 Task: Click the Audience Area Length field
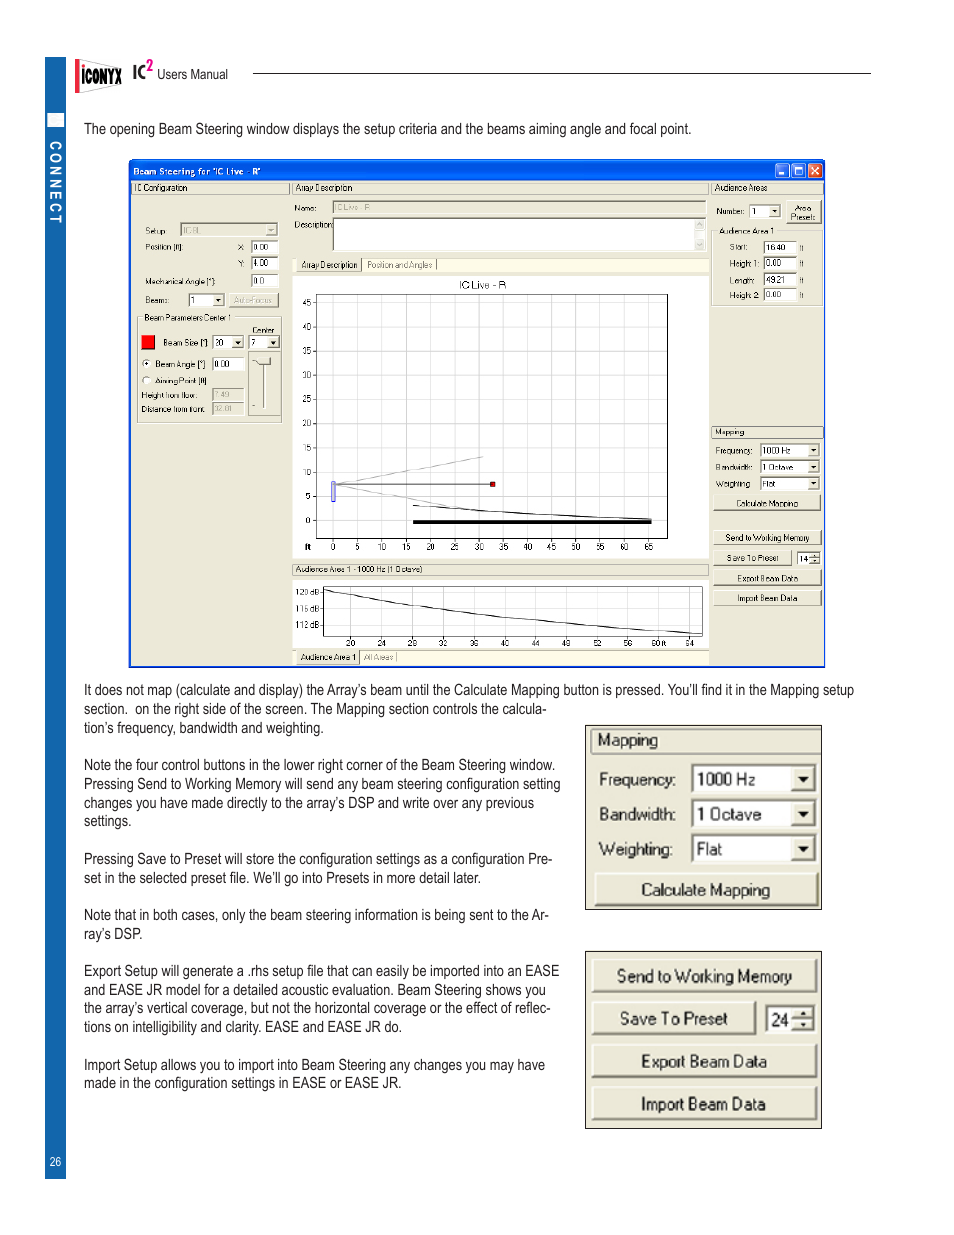click(780, 280)
